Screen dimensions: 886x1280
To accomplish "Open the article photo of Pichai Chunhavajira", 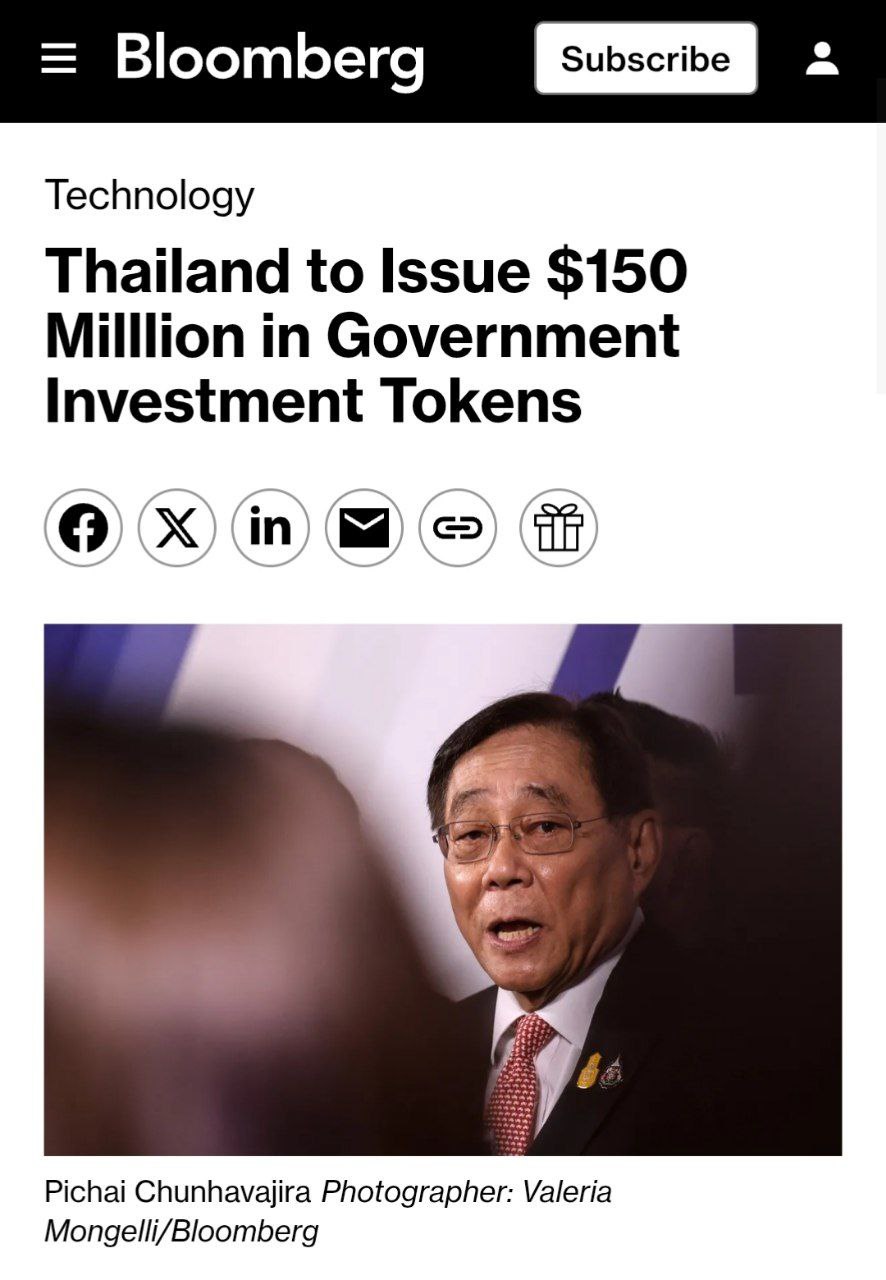I will pyautogui.click(x=442, y=889).
